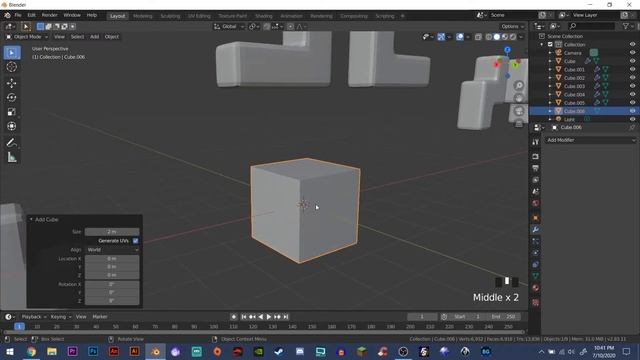Toggle the Generate UVs checkbox
This screenshot has width=640, height=360.
pos(136,241)
